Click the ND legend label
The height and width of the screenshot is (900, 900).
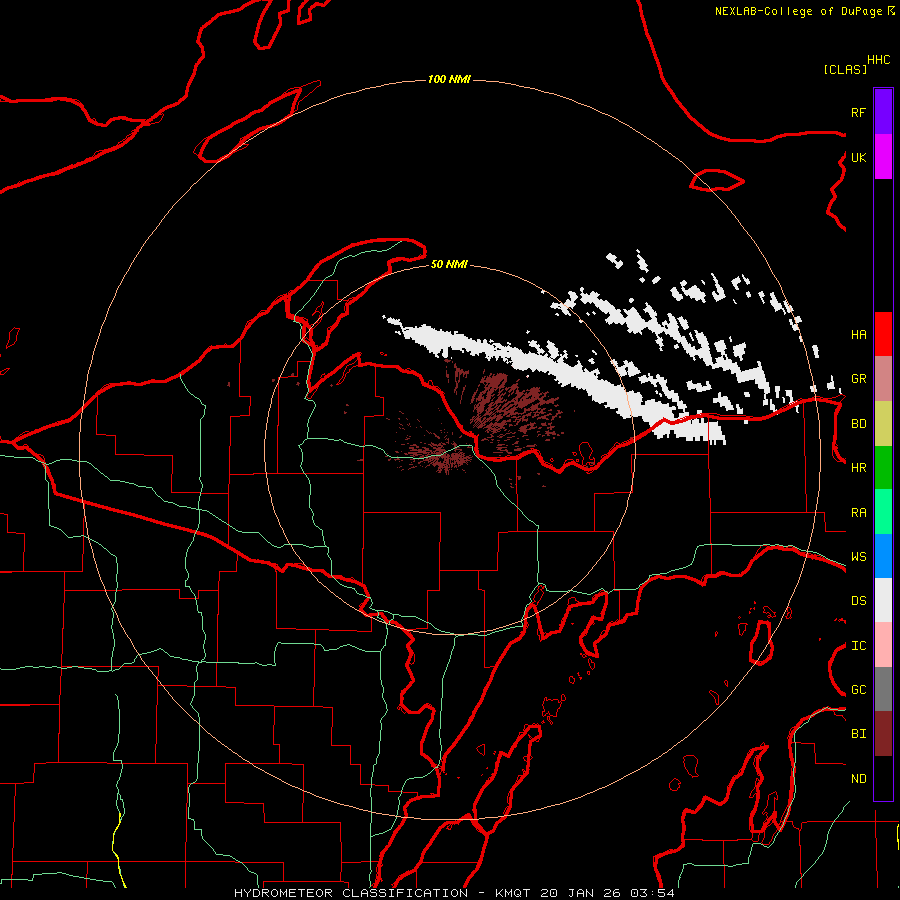click(x=858, y=779)
